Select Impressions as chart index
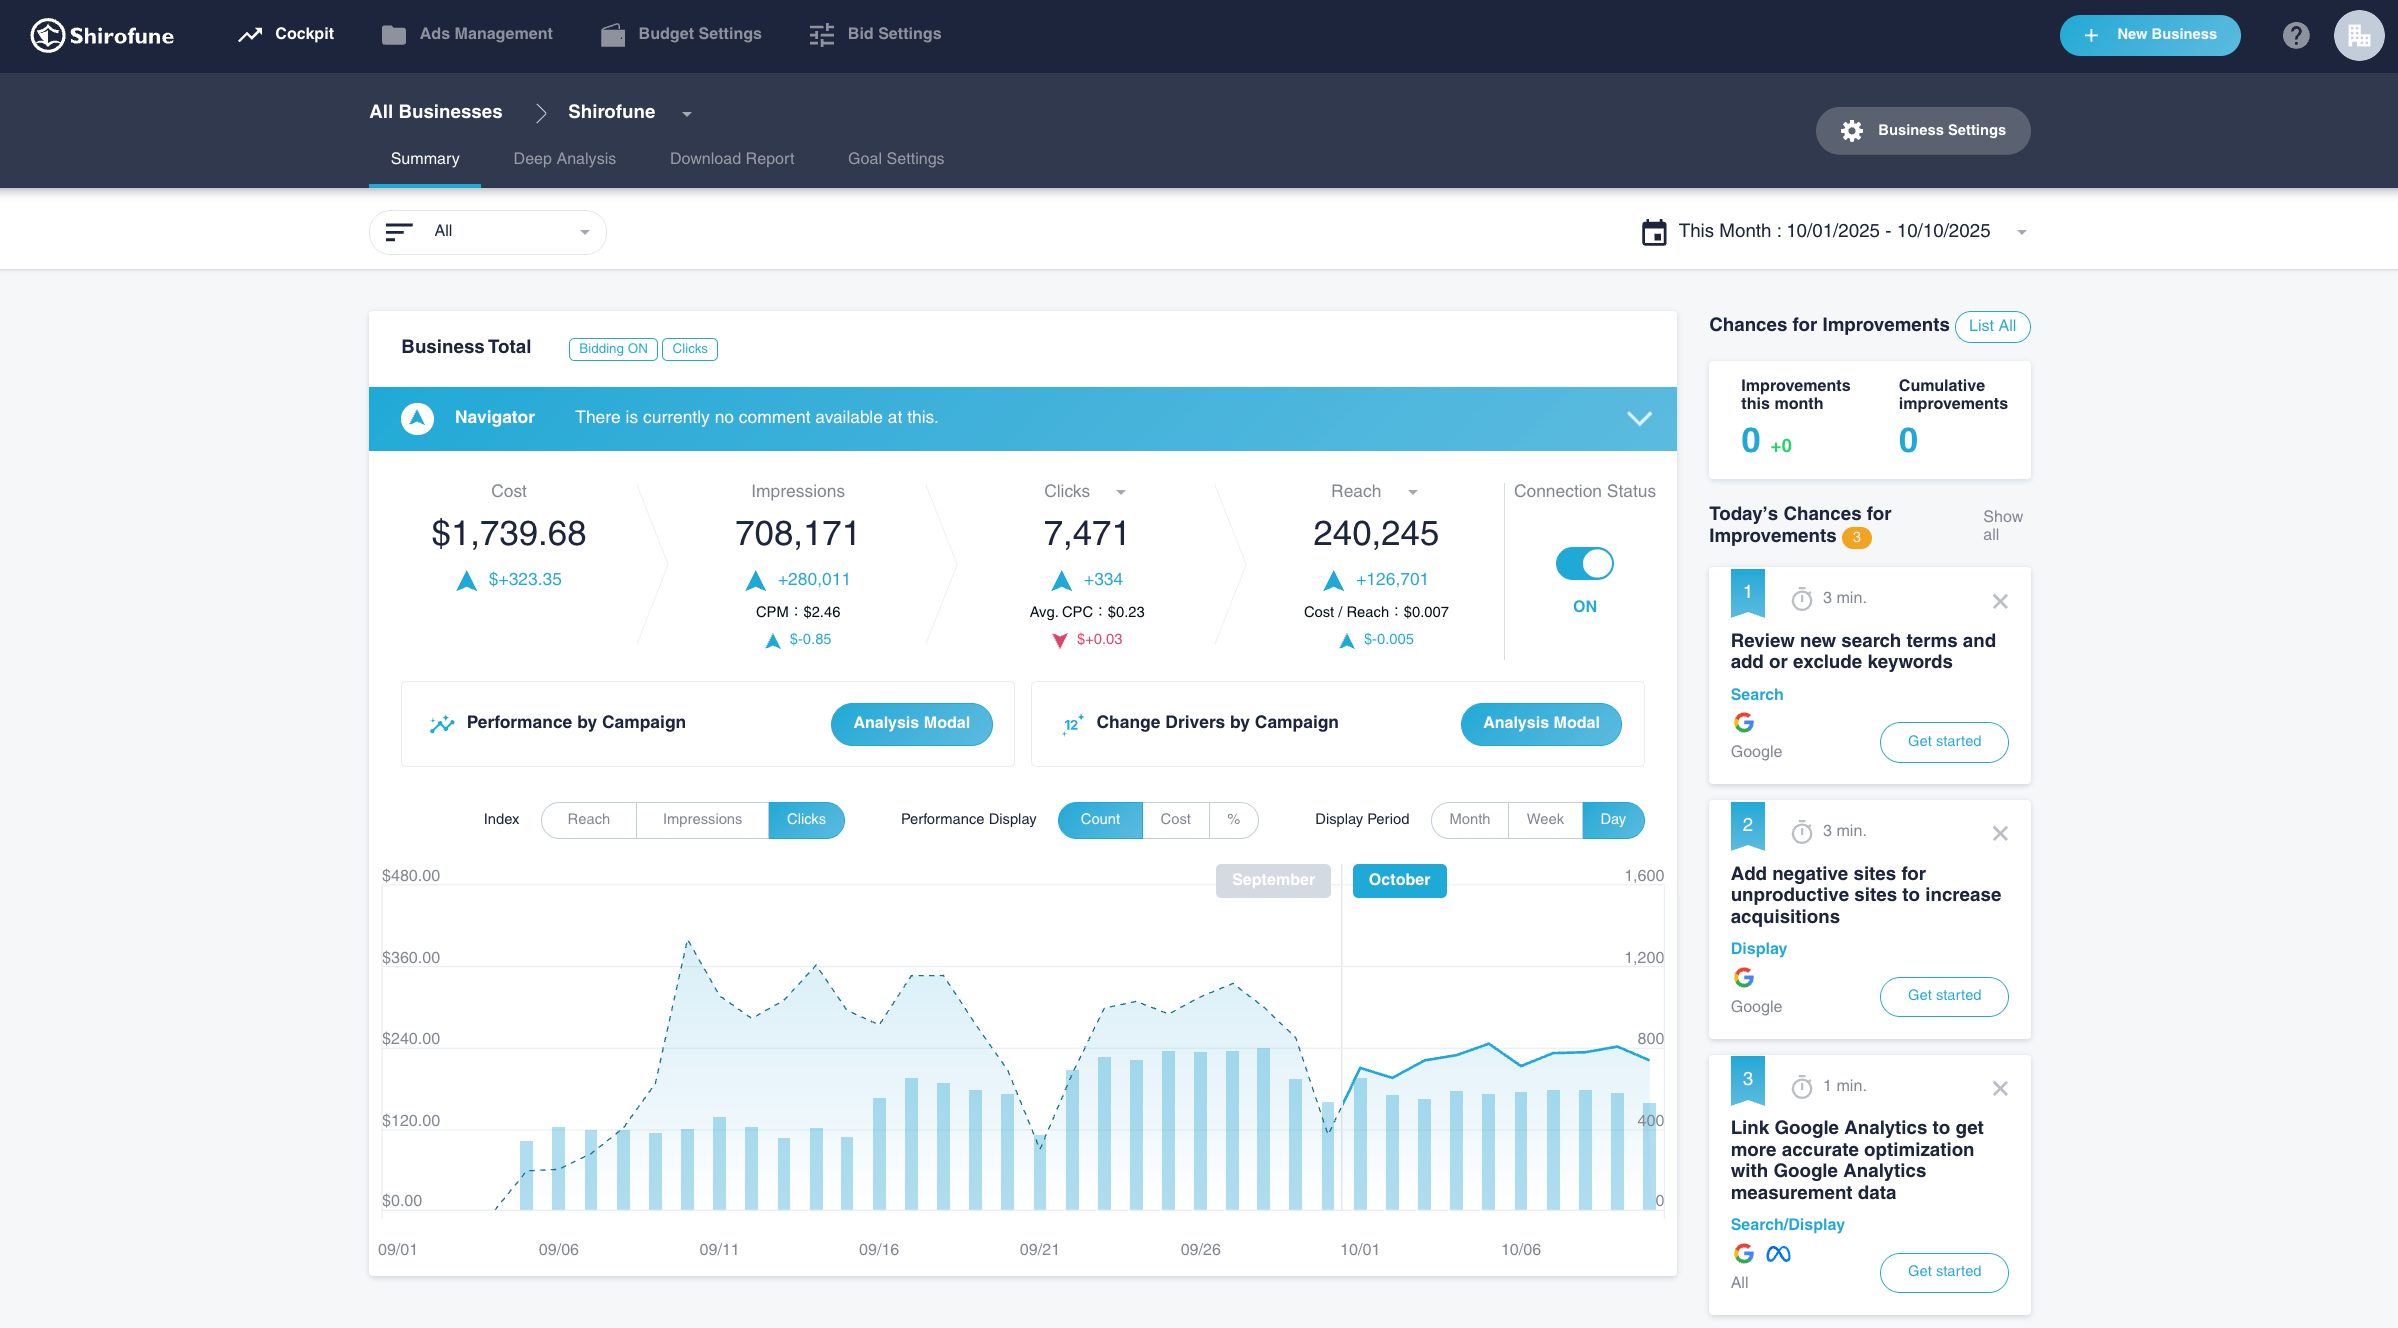This screenshot has height=1328, width=2398. (x=702, y=819)
